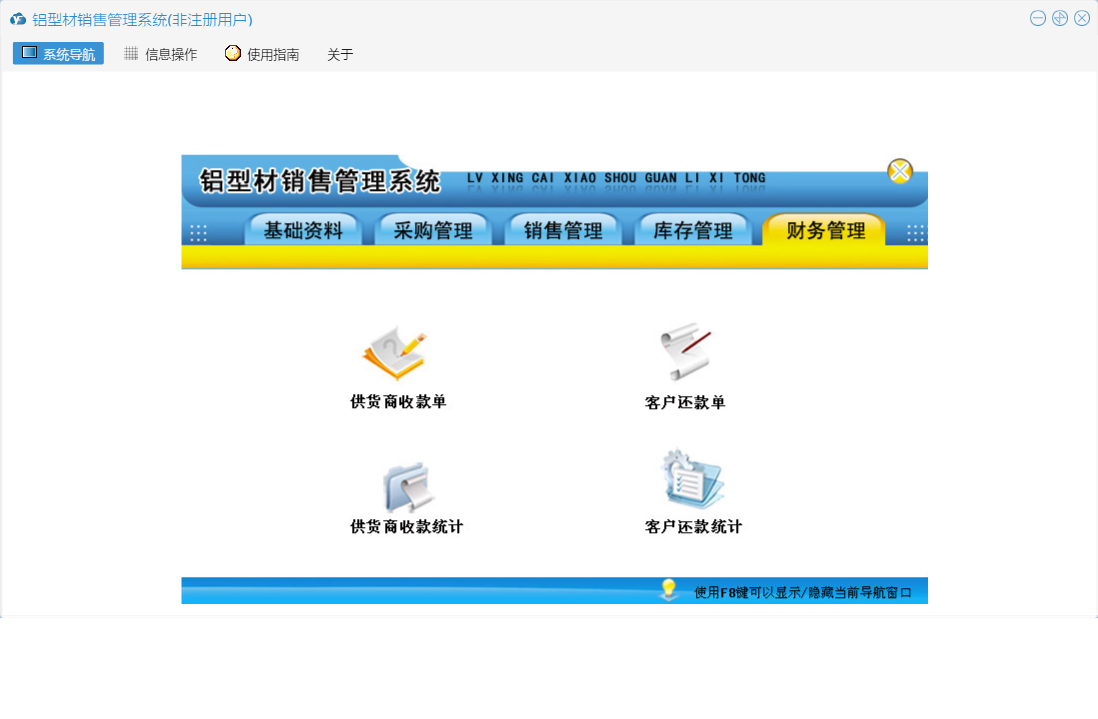Click the 供货商收款单 label
Image resolution: width=1098 pixels, height=719 pixels.
tap(398, 401)
